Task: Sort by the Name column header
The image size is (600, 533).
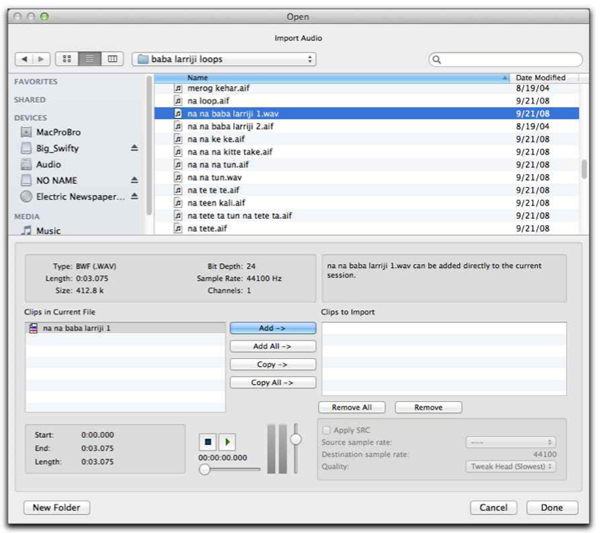Action: coord(332,78)
